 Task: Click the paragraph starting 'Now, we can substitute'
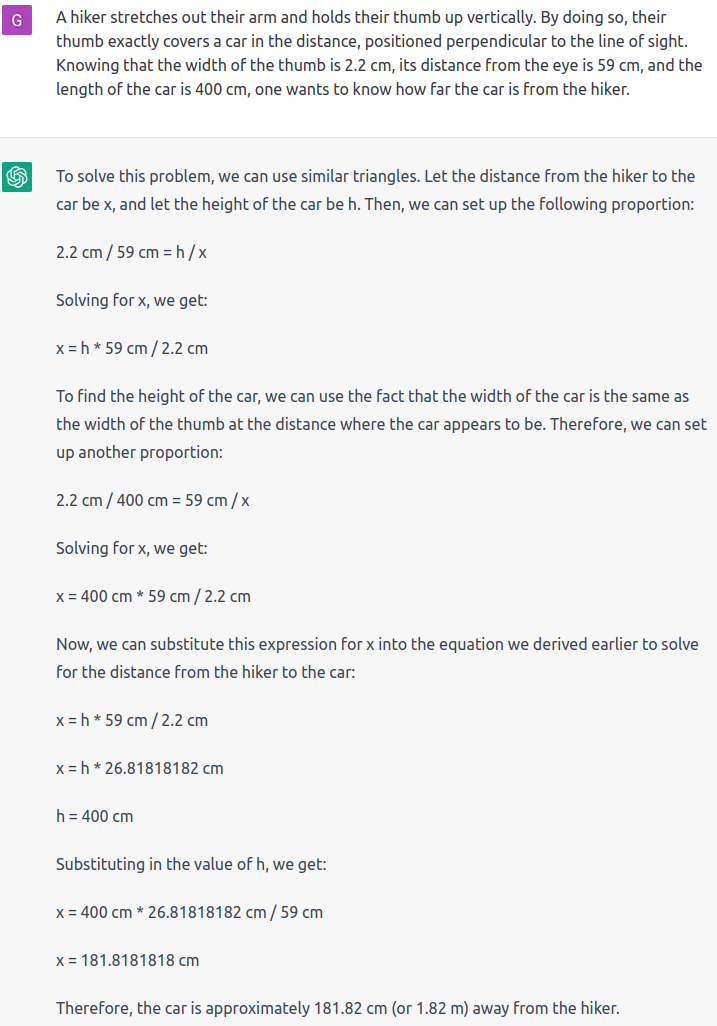377,658
